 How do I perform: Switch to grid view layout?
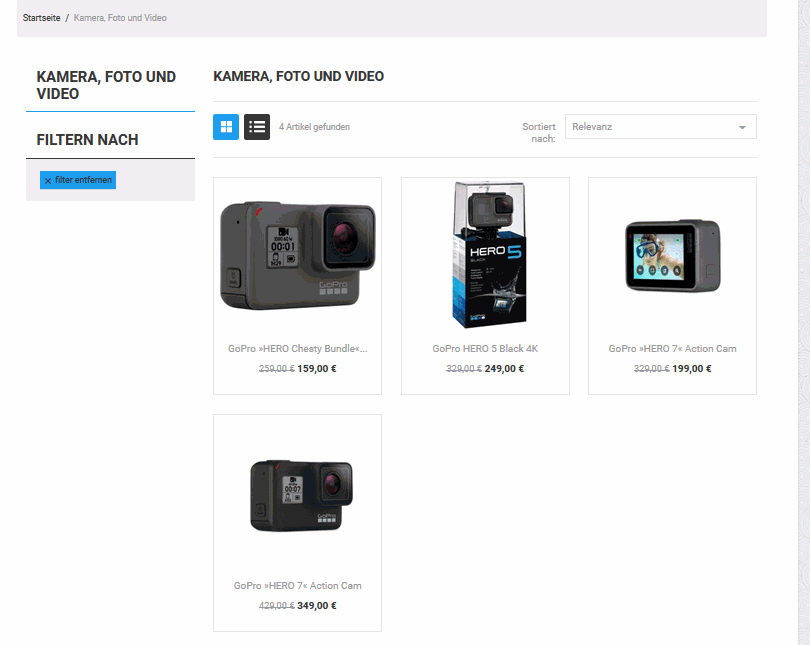[x=226, y=127]
